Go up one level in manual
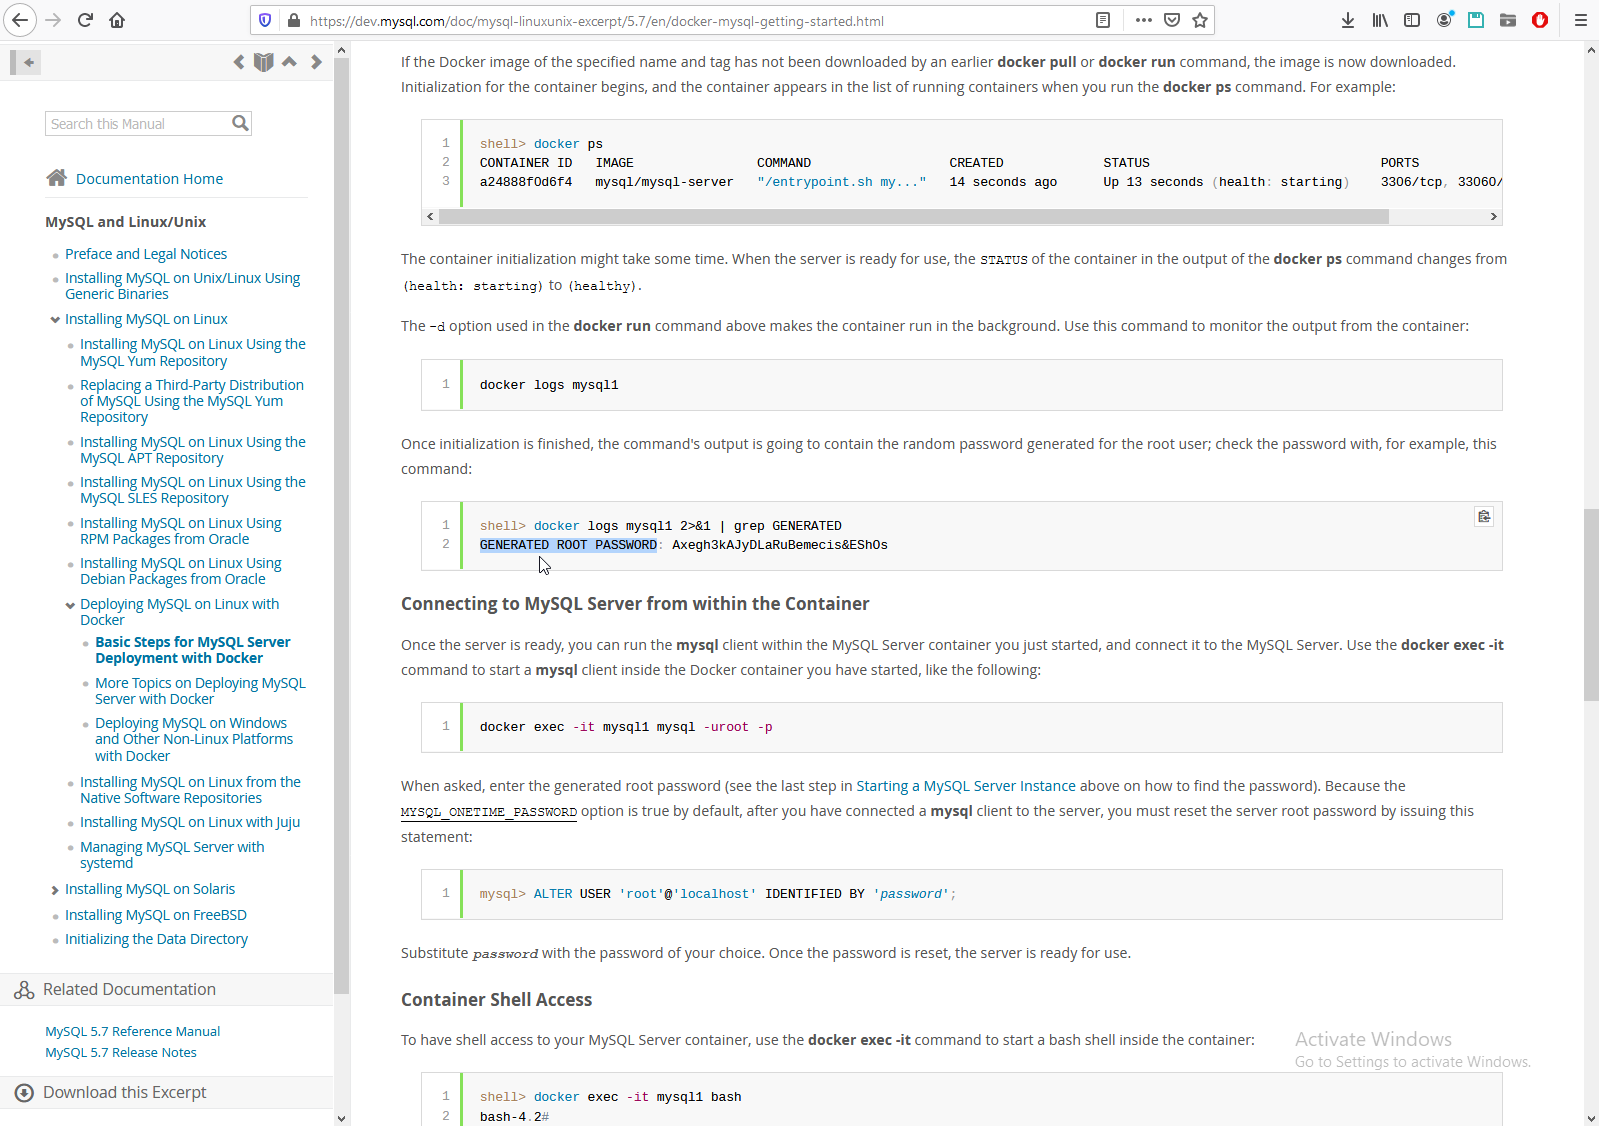Viewport: 1599px width, 1126px height. pos(289,62)
